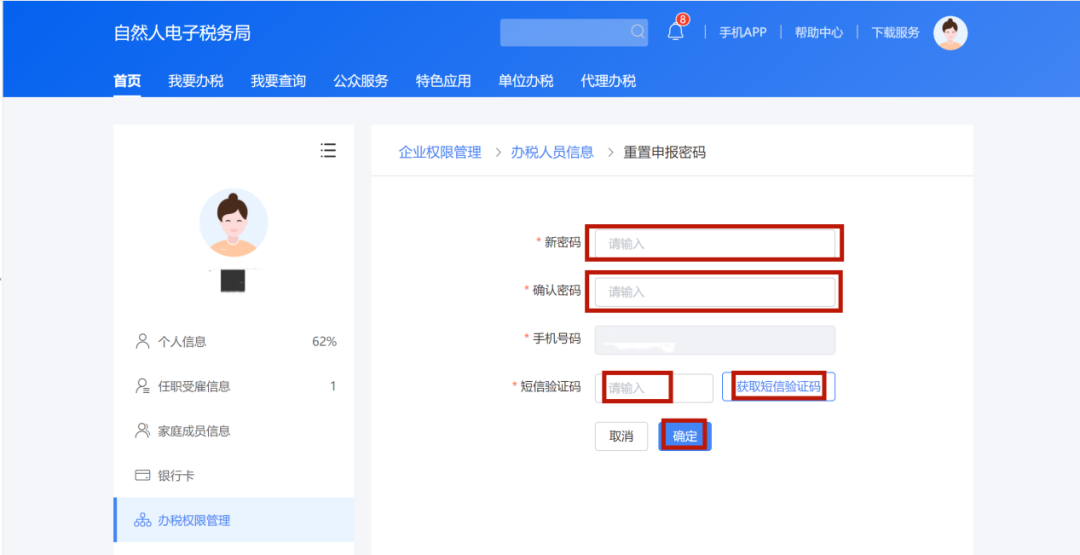Click the 办税权限管理 hierarchy icon

click(x=143, y=520)
